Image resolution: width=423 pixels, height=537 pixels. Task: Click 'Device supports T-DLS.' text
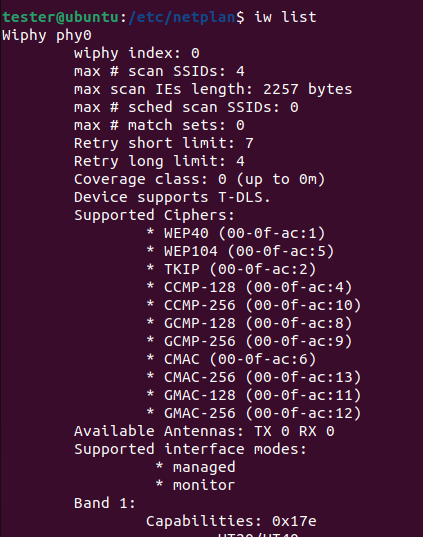pyautogui.click(x=172, y=197)
